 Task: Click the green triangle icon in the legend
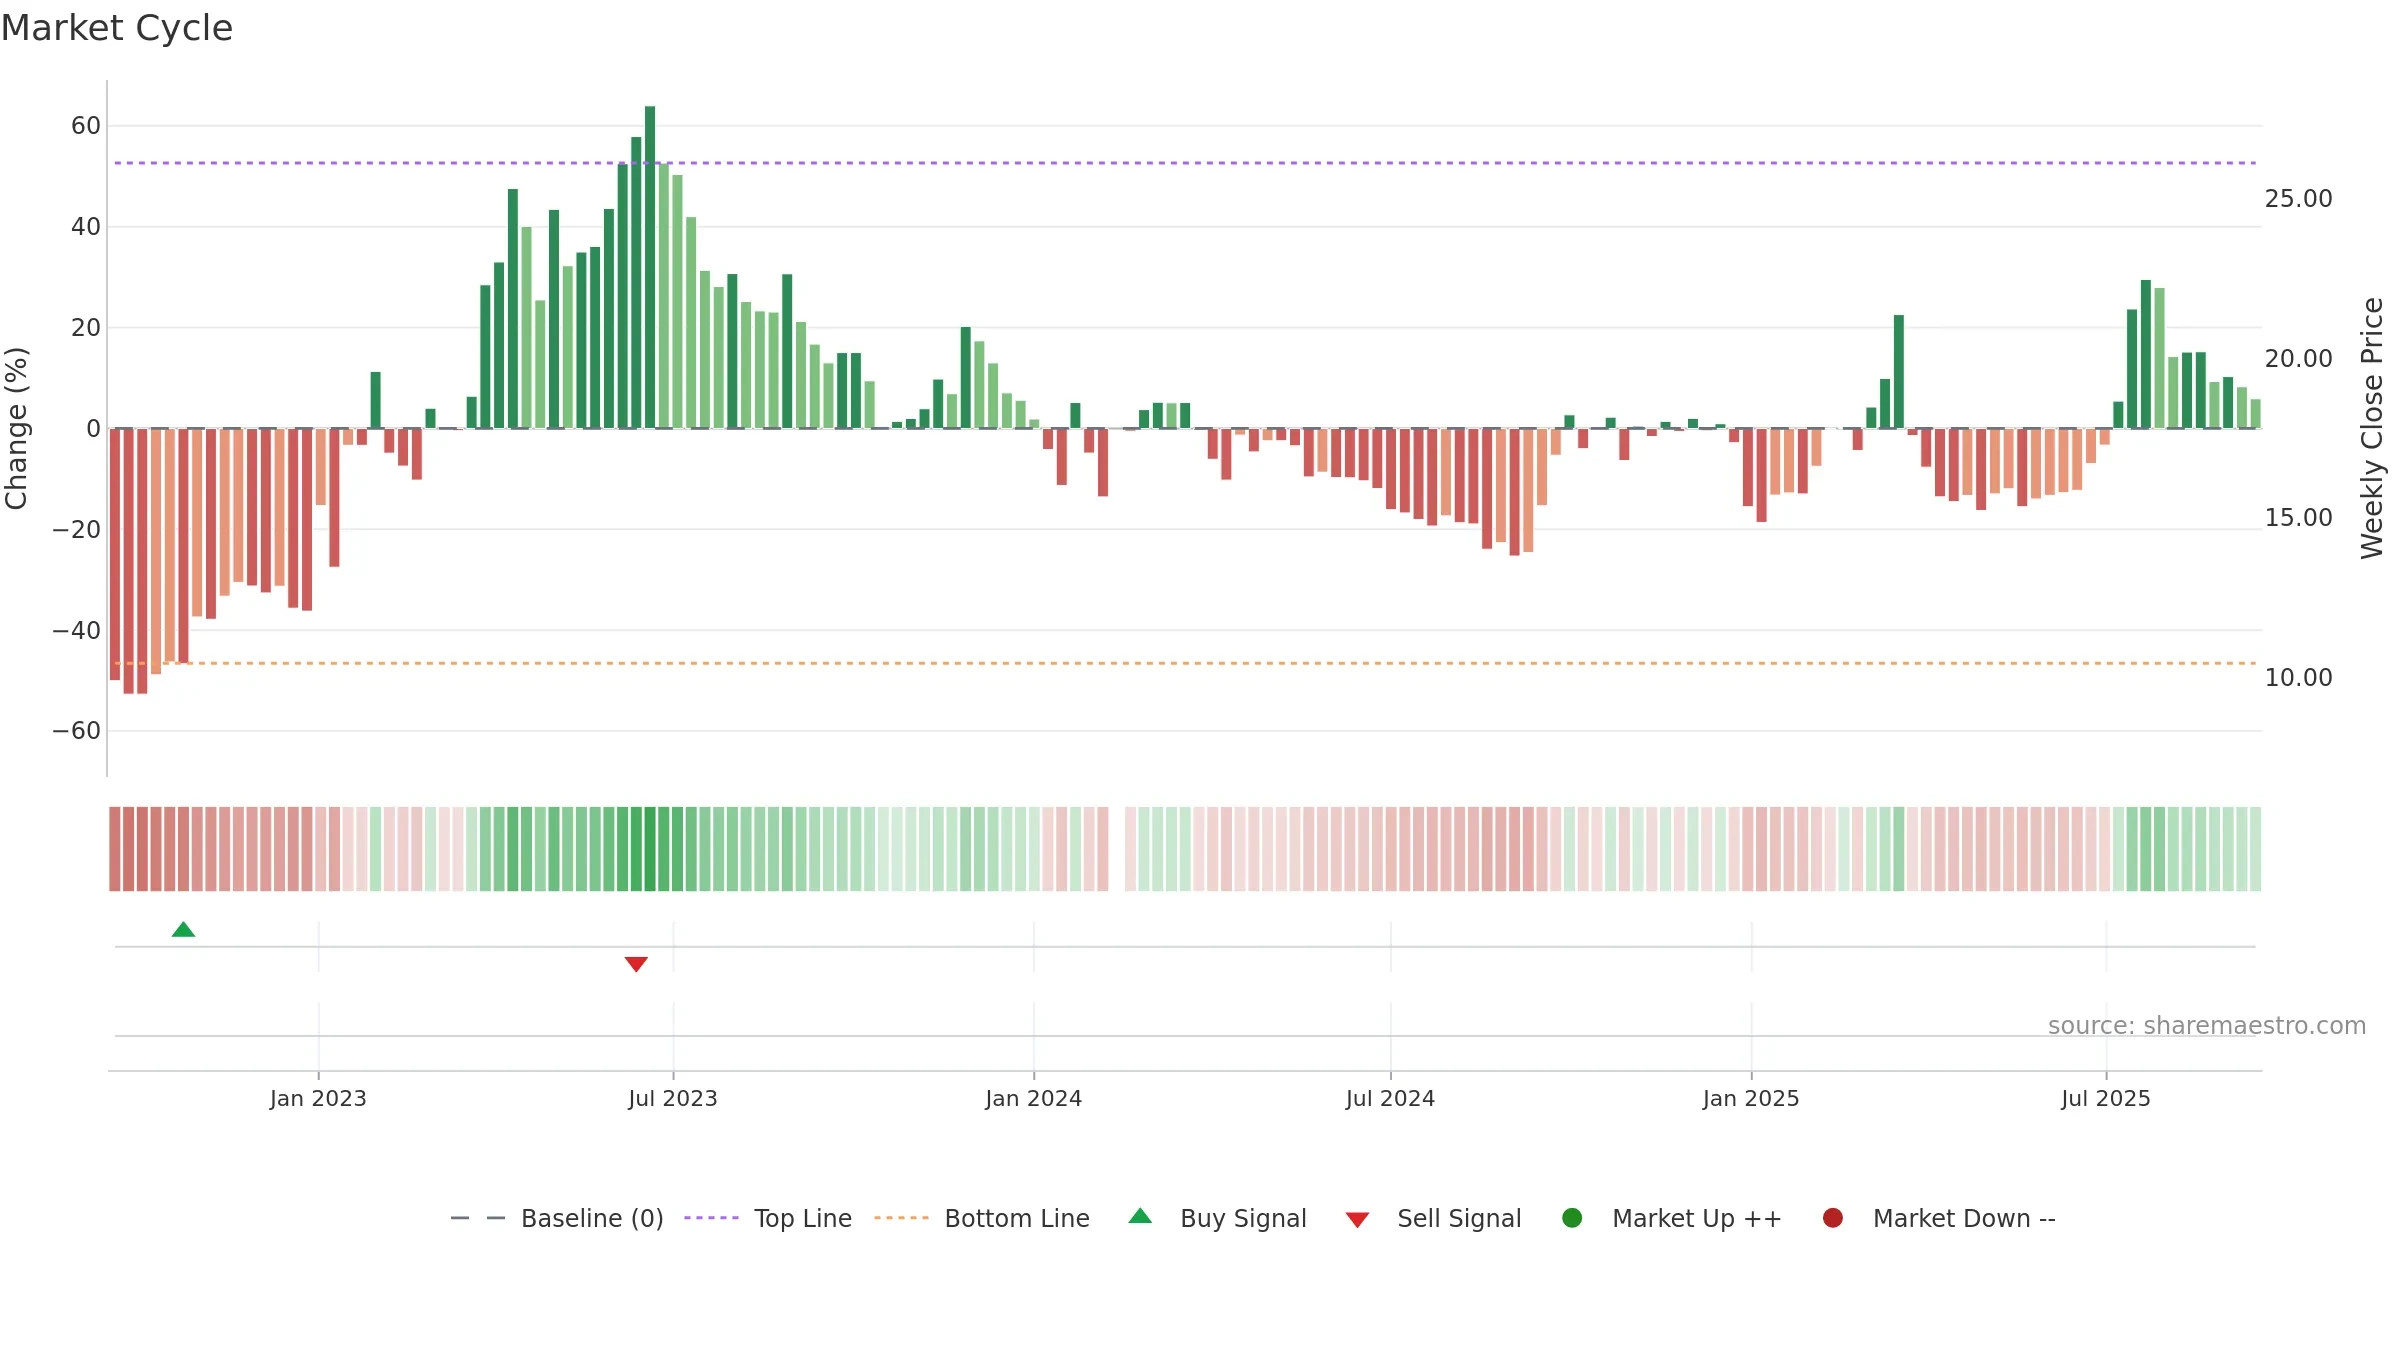pos(1140,1217)
